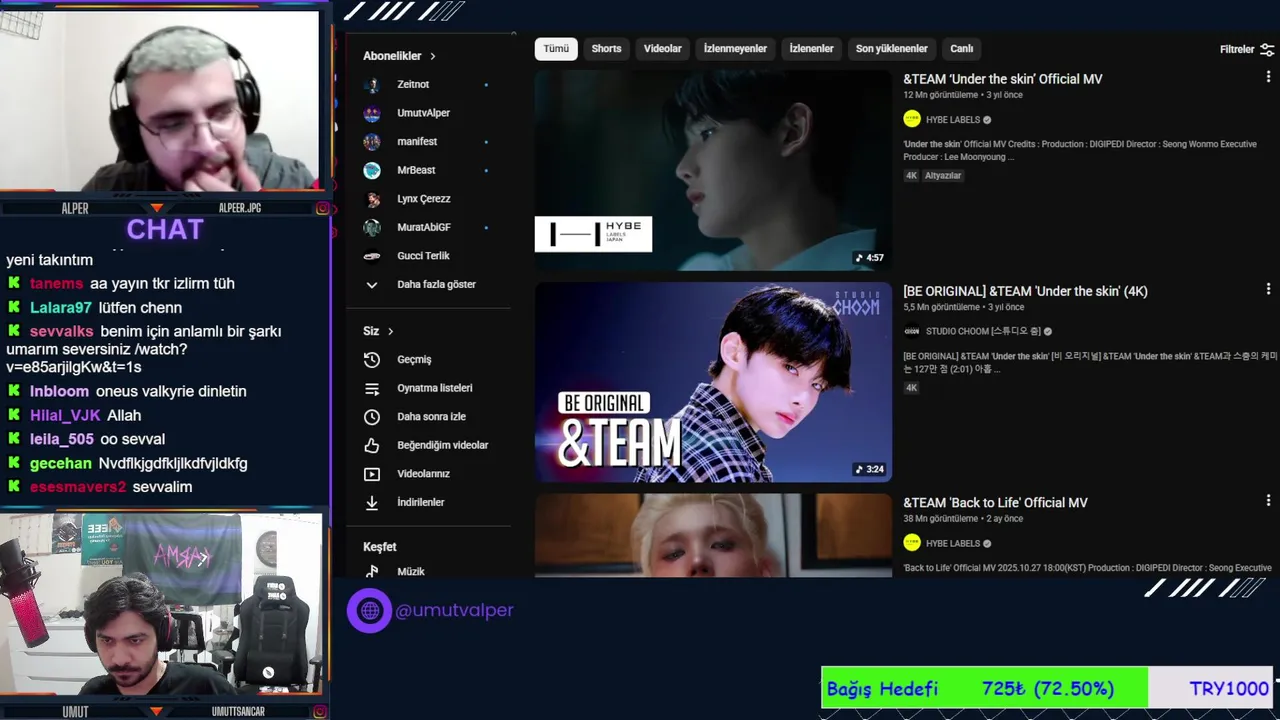Click HYBE LABELS avatar under 'Back to Life'
The image size is (1280, 720).
(912, 543)
